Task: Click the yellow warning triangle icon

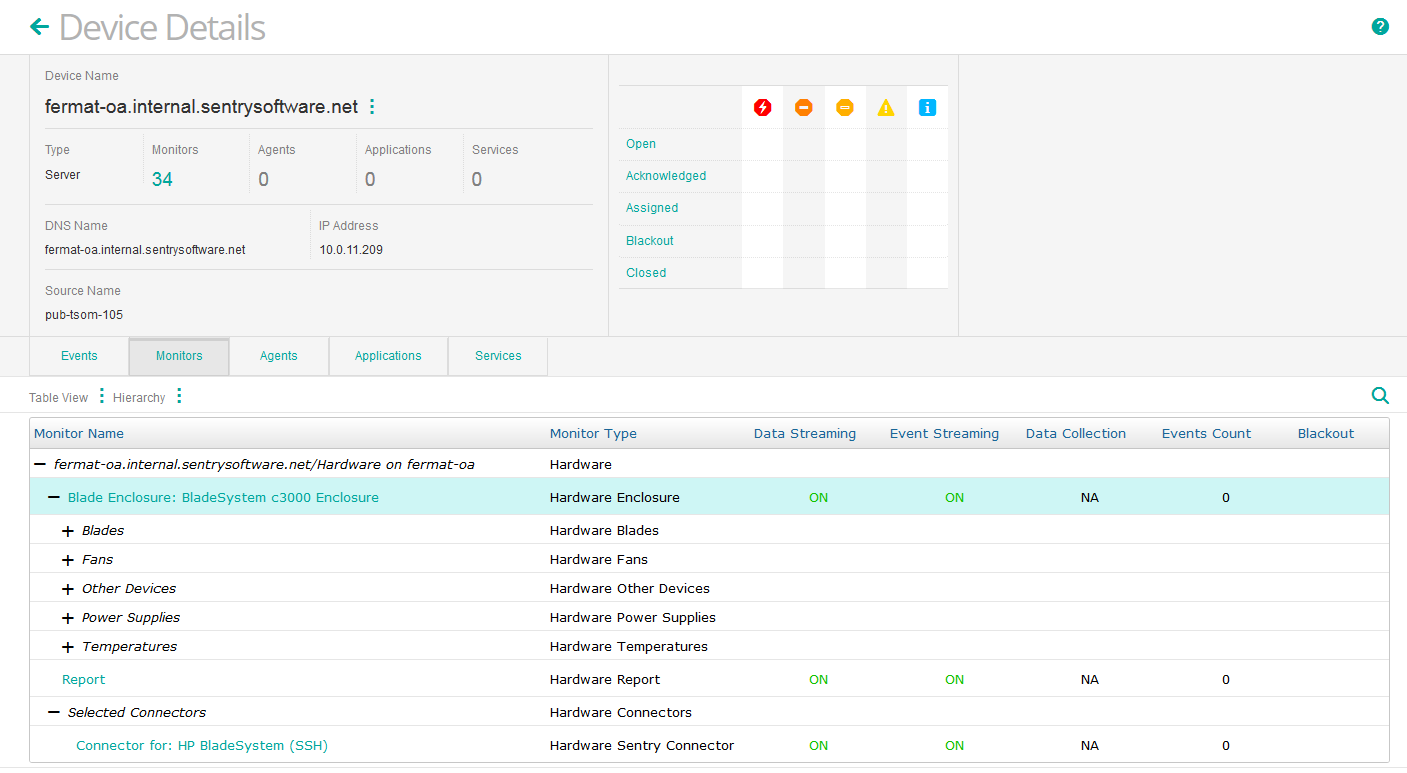Action: (885, 107)
